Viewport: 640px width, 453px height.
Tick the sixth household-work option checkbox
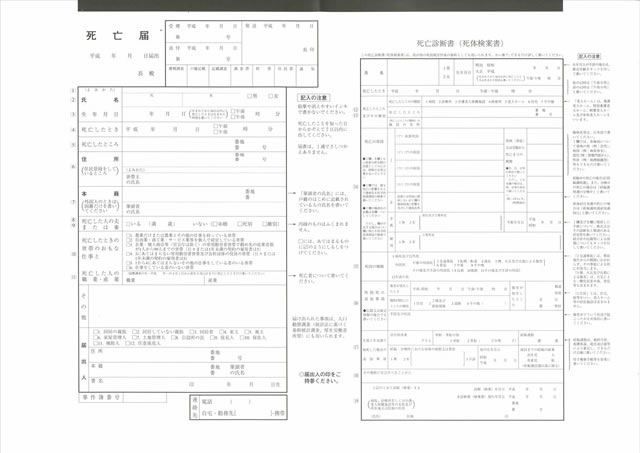pos(129,267)
